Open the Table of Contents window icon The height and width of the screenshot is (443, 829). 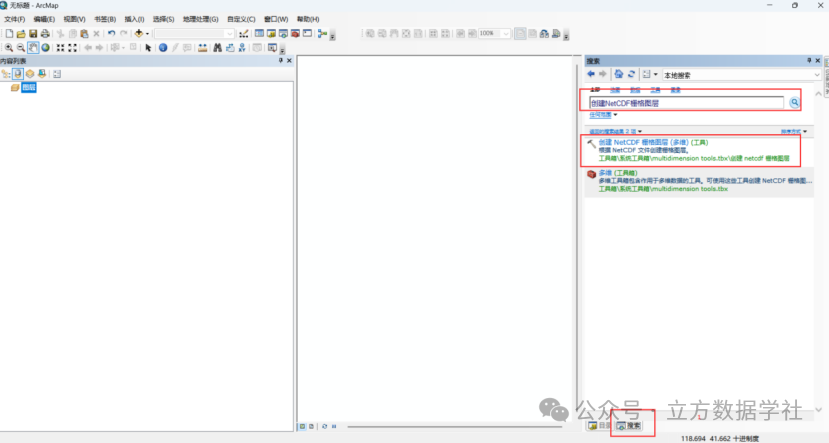[x=259, y=34]
